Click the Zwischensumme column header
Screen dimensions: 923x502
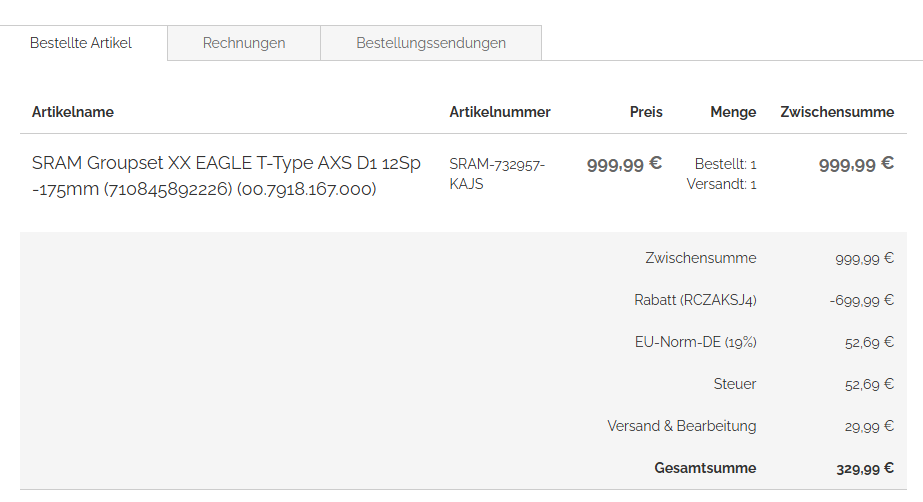click(837, 112)
